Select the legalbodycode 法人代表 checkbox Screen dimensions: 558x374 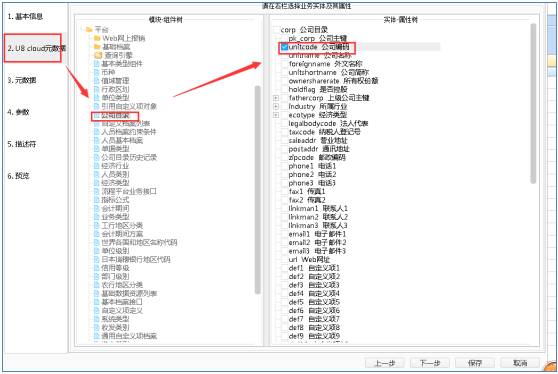tap(284, 123)
